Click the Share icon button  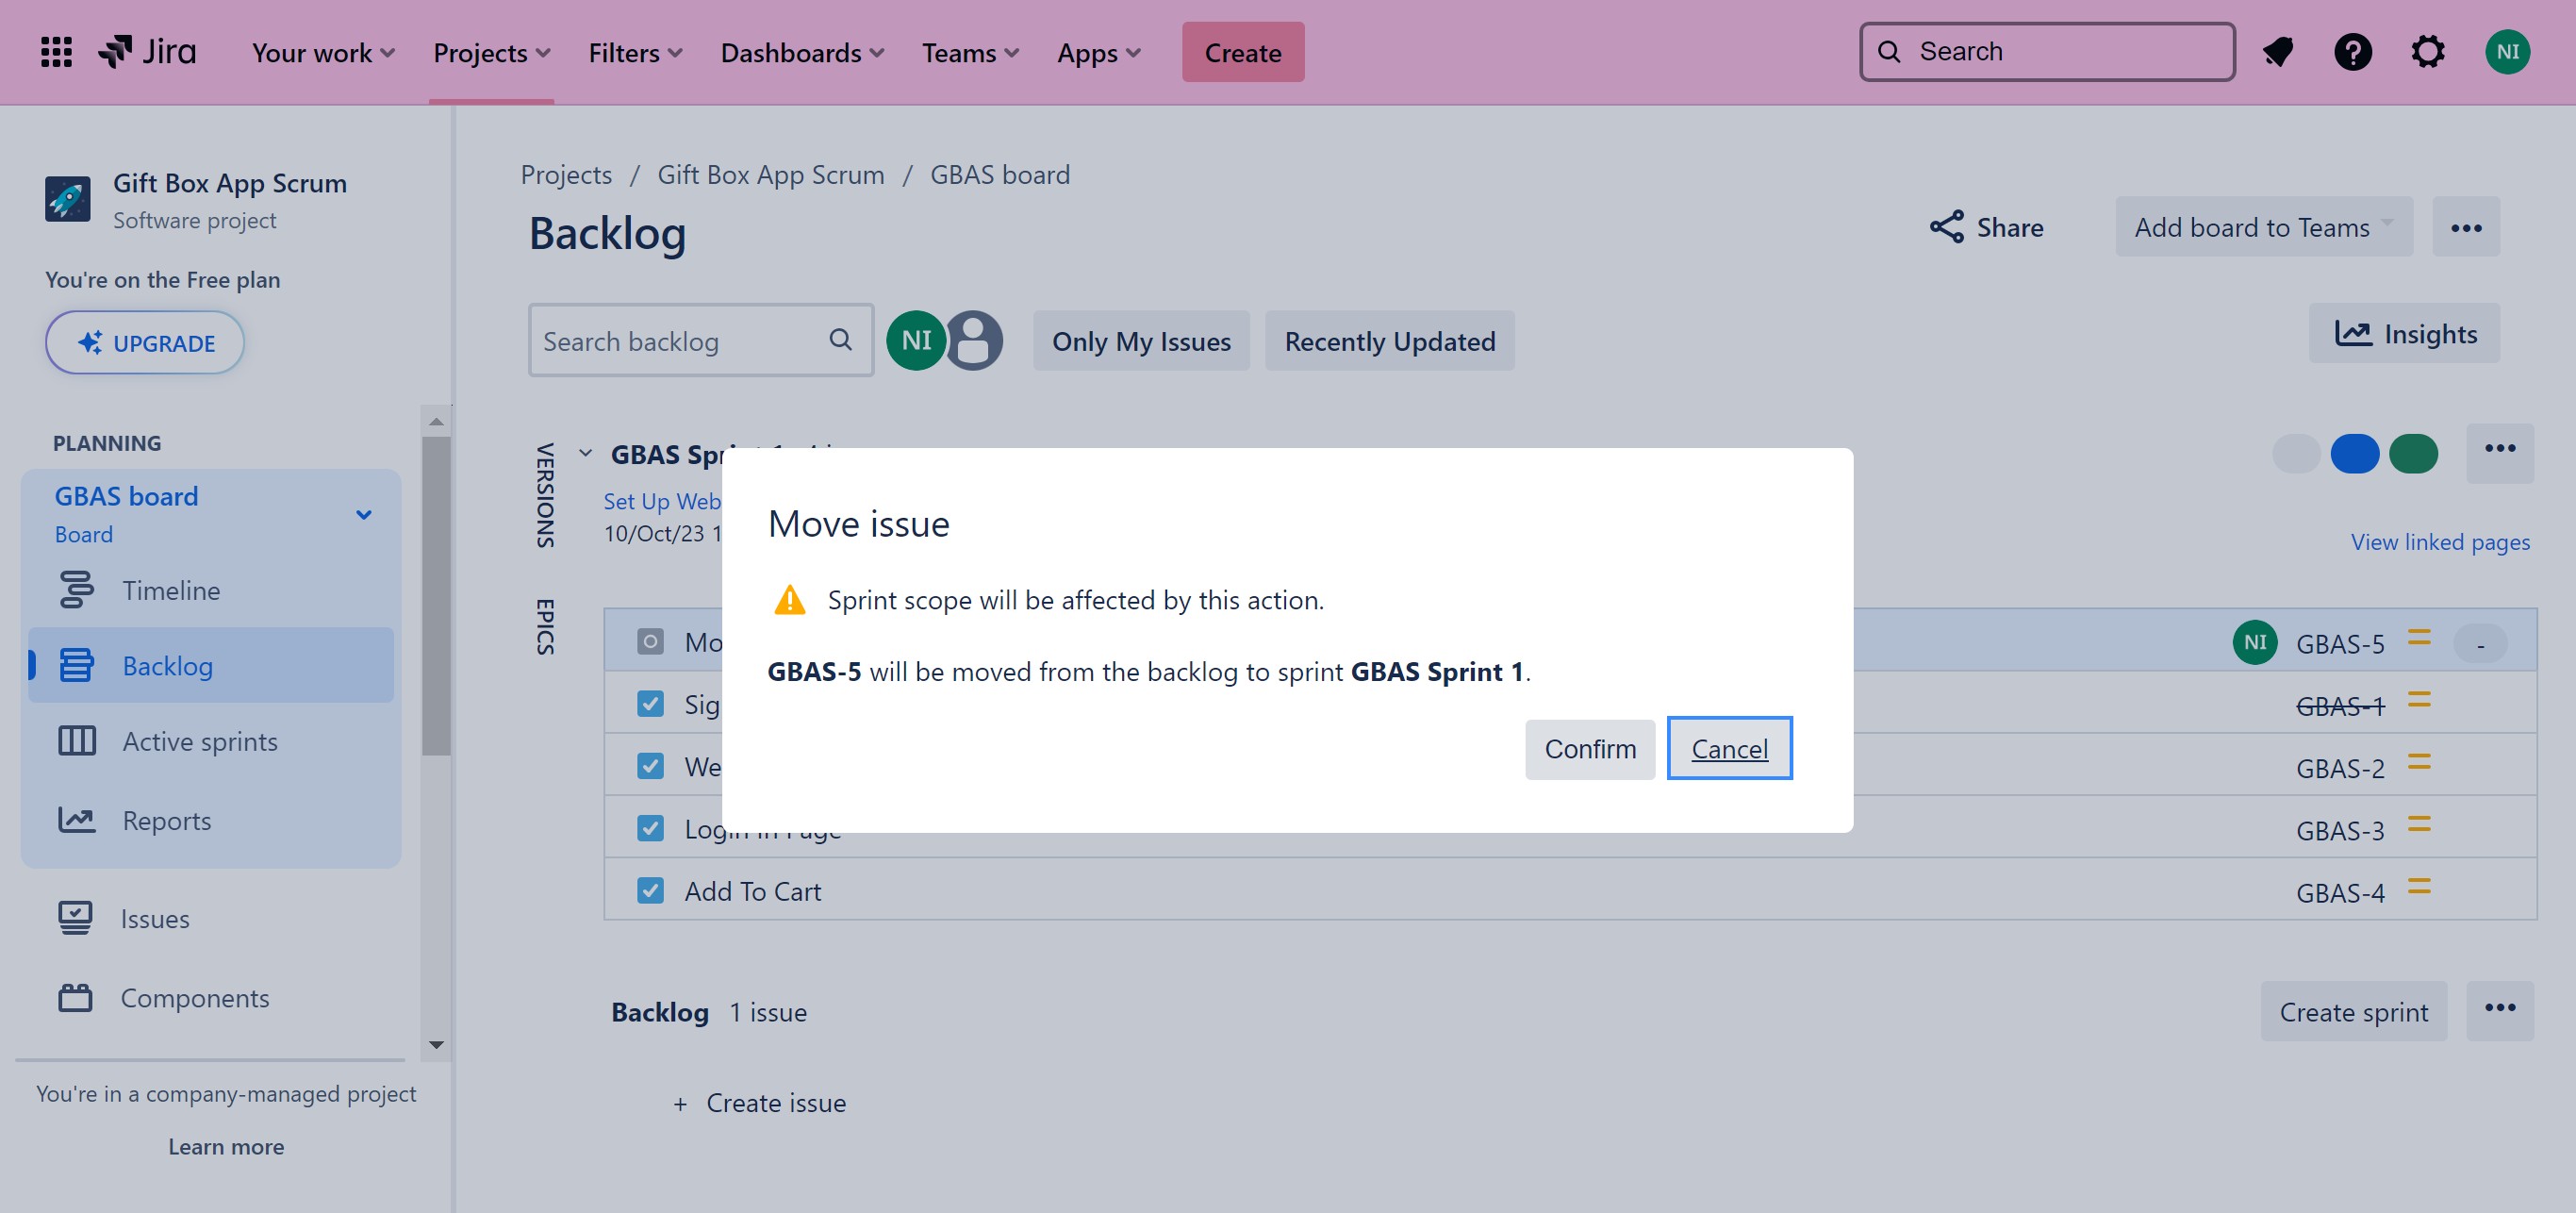tap(1985, 227)
